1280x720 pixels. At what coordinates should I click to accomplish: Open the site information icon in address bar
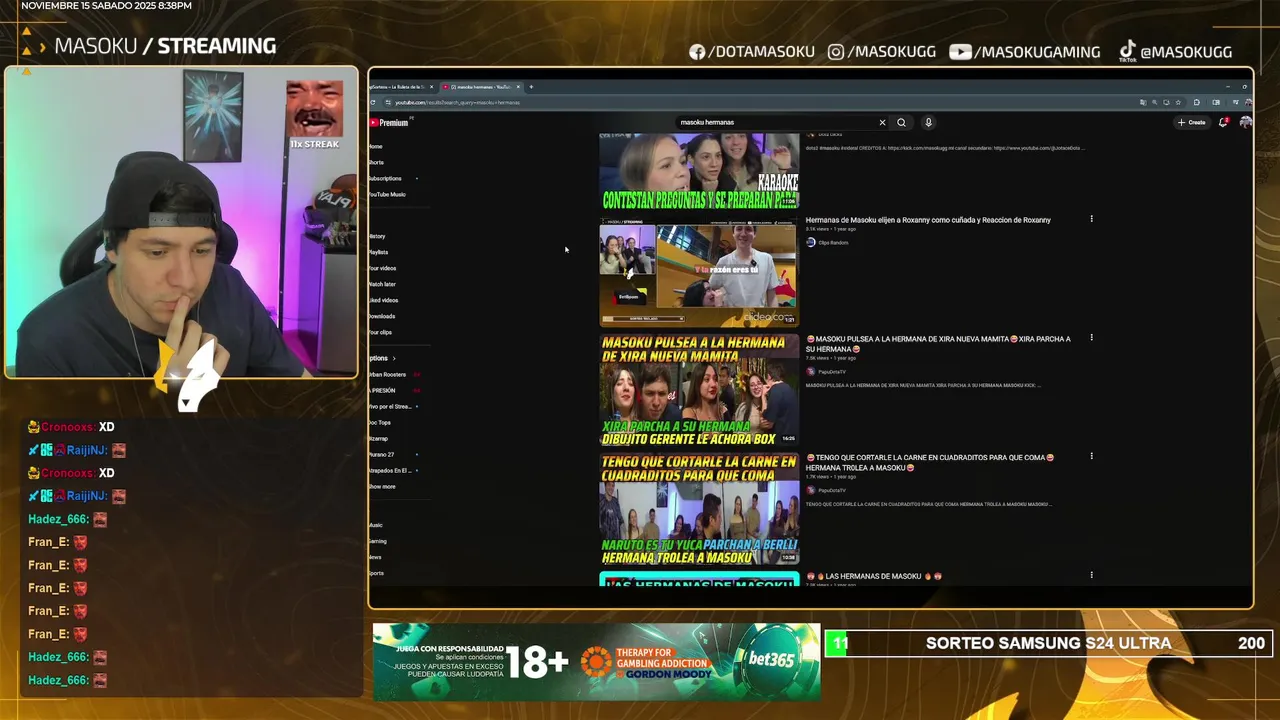click(x=388, y=102)
